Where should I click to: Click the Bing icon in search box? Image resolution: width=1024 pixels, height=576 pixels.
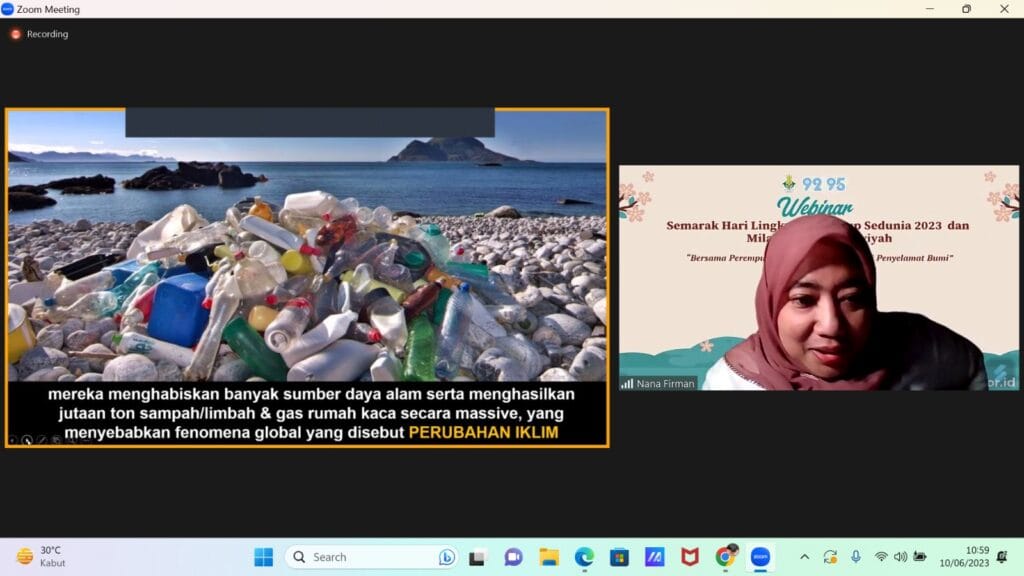tap(446, 557)
